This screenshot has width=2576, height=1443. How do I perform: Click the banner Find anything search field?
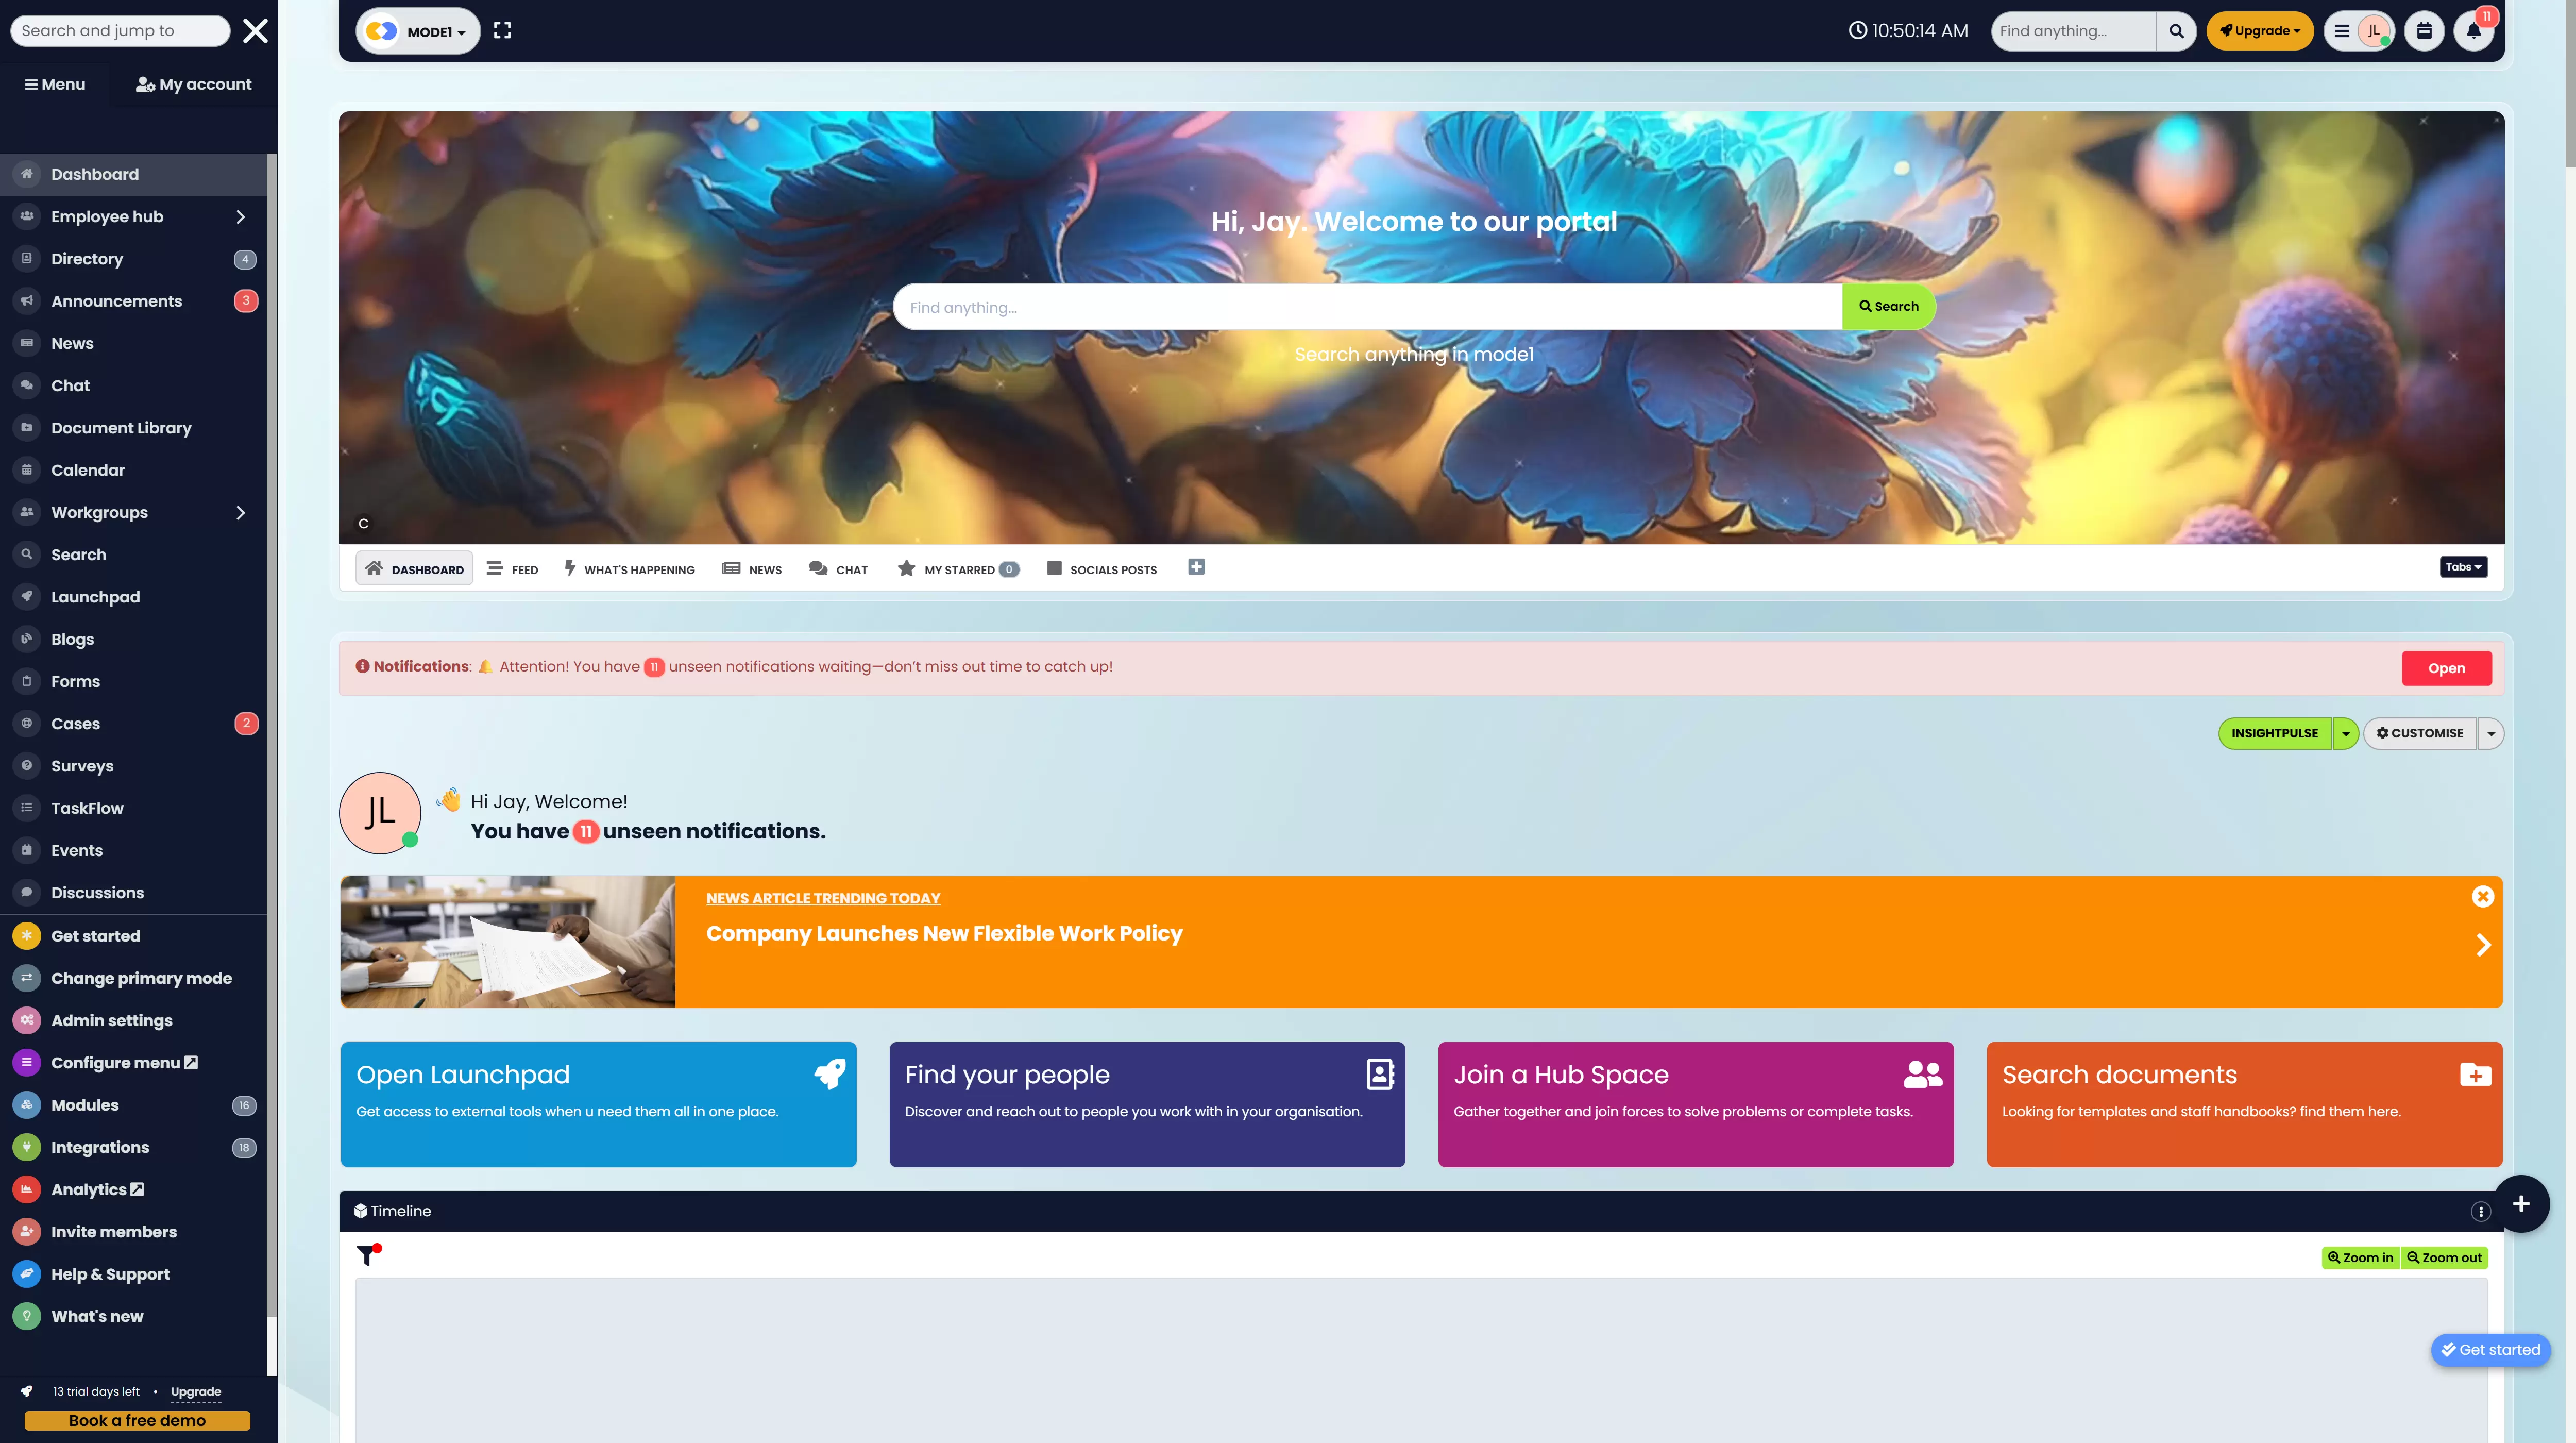(1366, 307)
